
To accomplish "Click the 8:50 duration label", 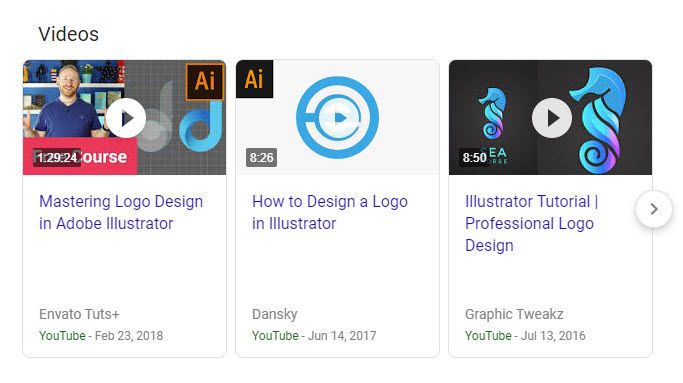I will point(474,157).
